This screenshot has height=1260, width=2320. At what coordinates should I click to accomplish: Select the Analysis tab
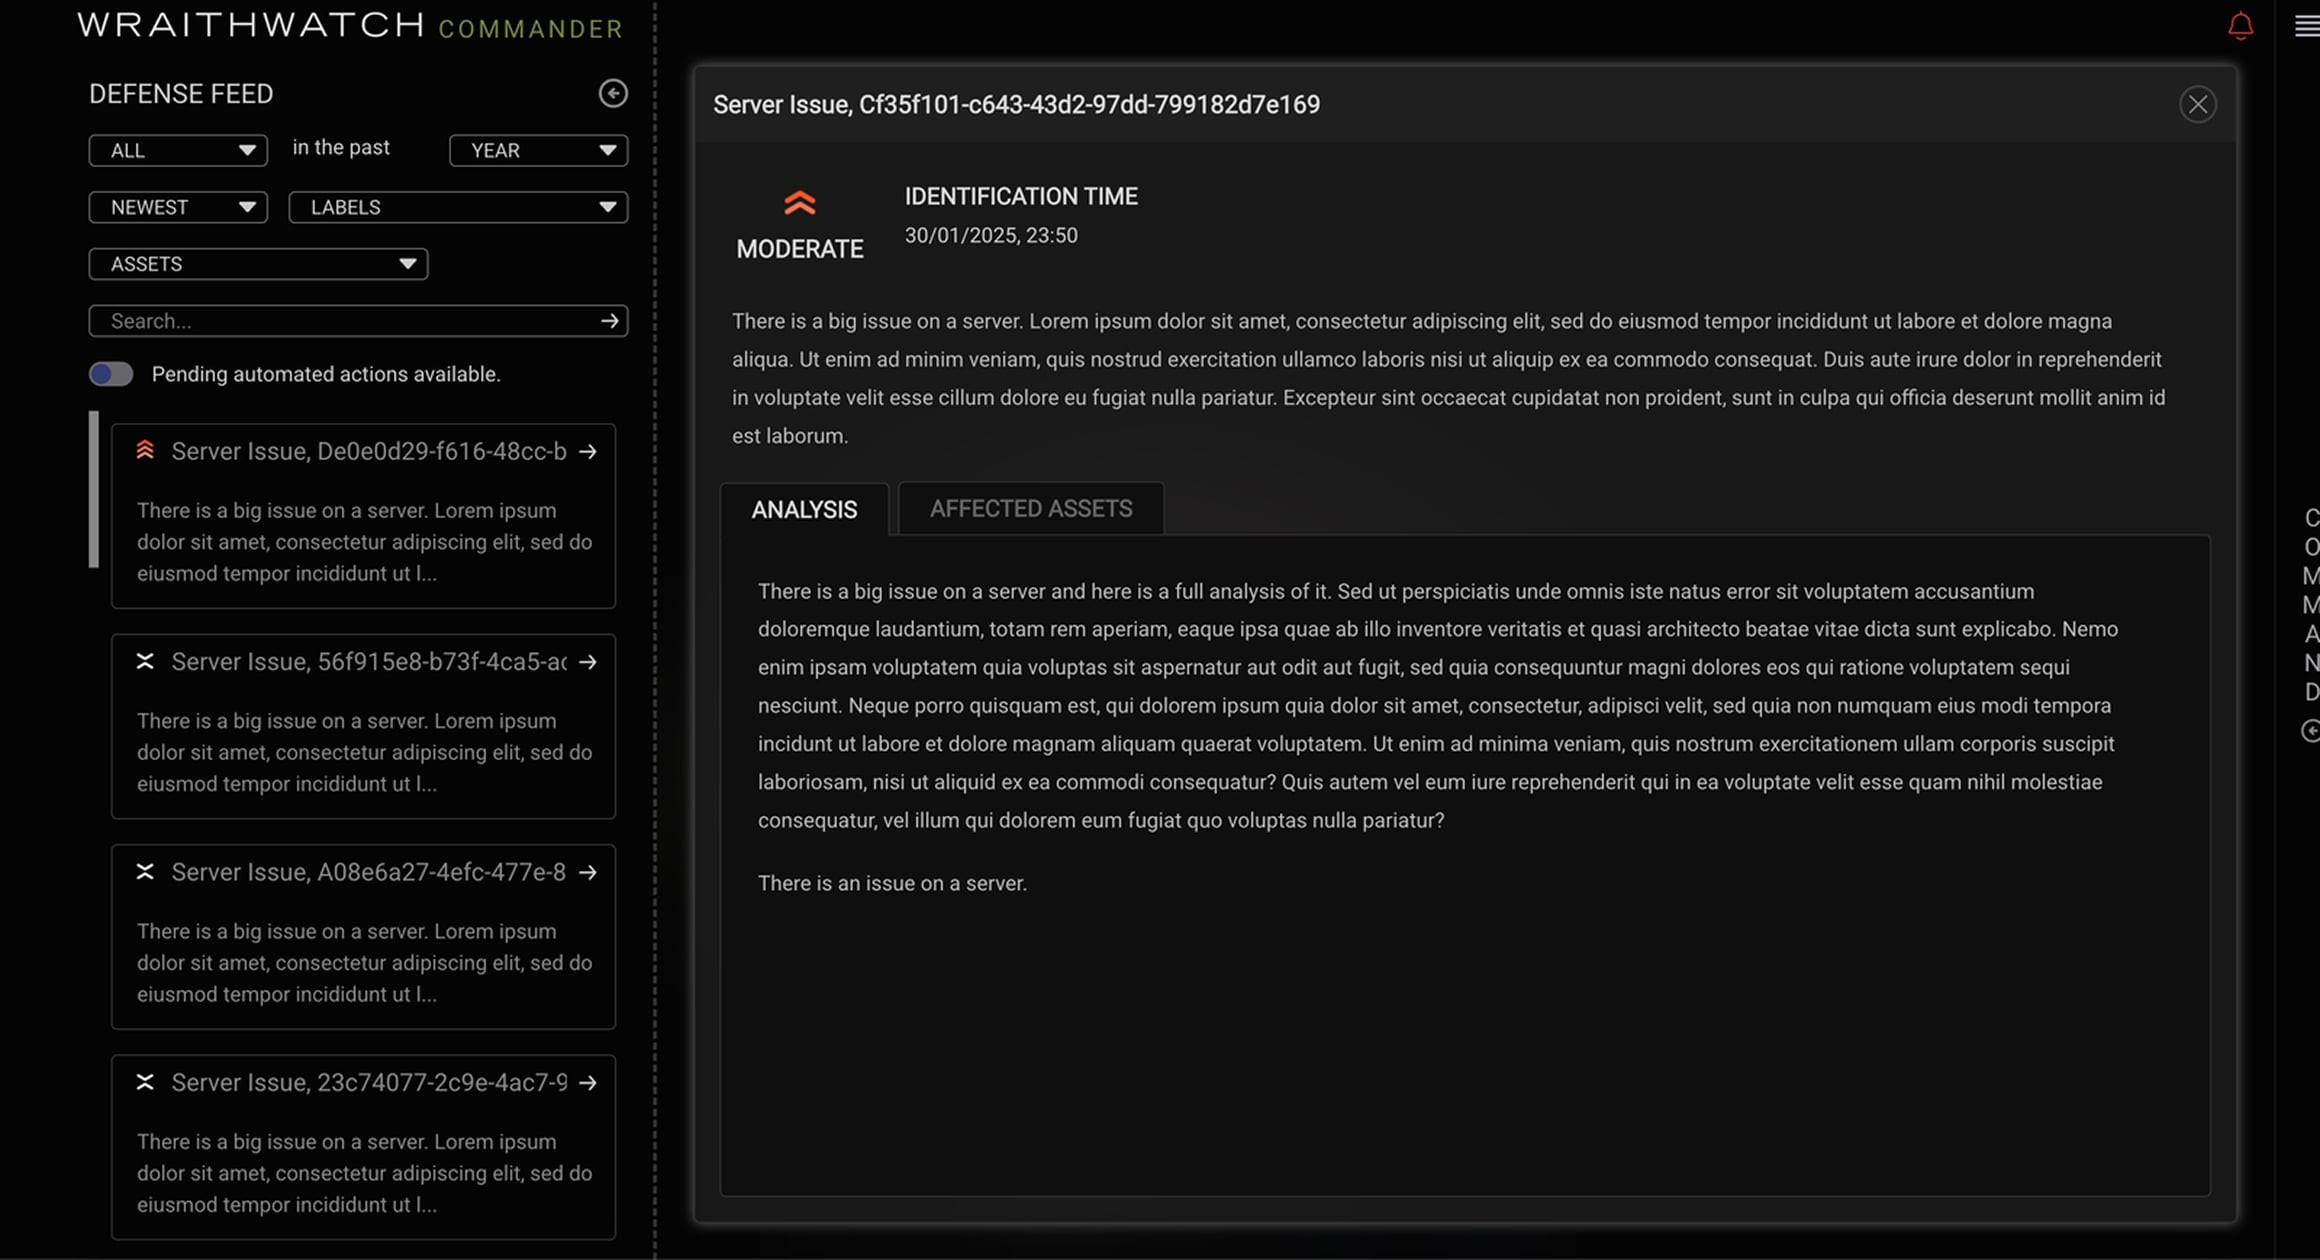click(x=804, y=510)
